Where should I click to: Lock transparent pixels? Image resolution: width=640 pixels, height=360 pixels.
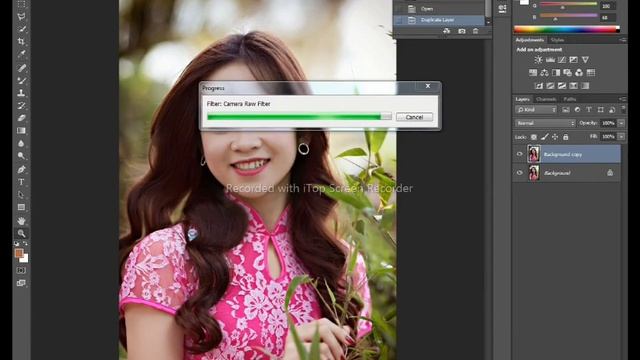point(534,137)
